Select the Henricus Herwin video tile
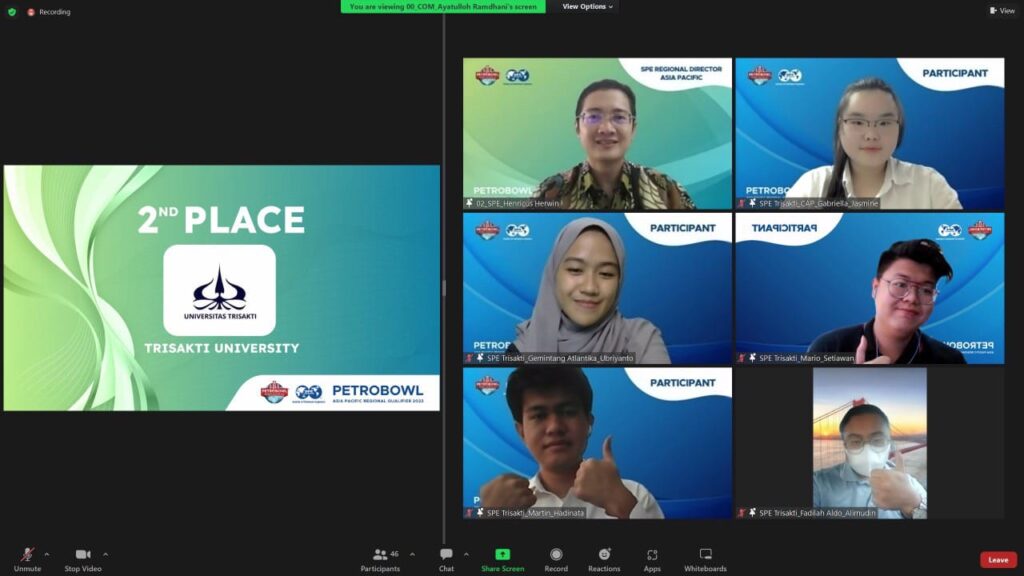 pyautogui.click(x=598, y=133)
